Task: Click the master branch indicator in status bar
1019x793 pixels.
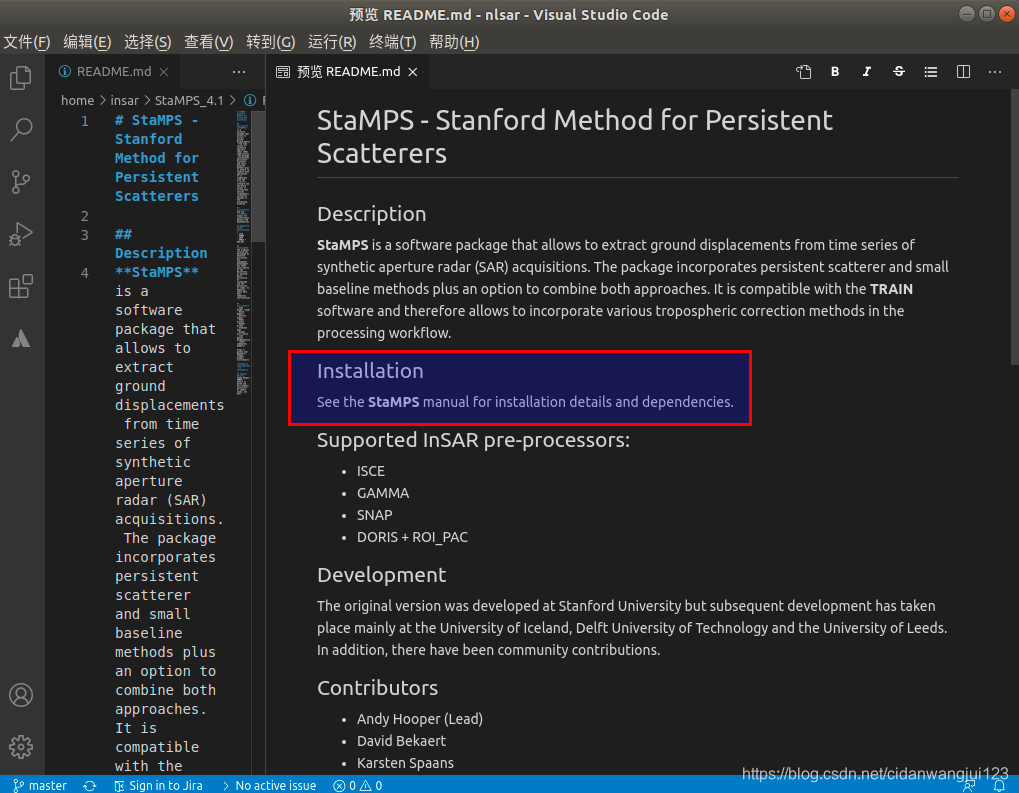Action: [x=40, y=785]
